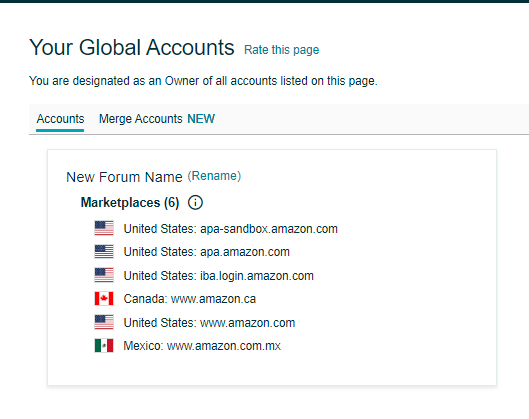Viewport: 529px width, 419px height.
Task: Open the Rate this page link
Action: click(x=281, y=50)
